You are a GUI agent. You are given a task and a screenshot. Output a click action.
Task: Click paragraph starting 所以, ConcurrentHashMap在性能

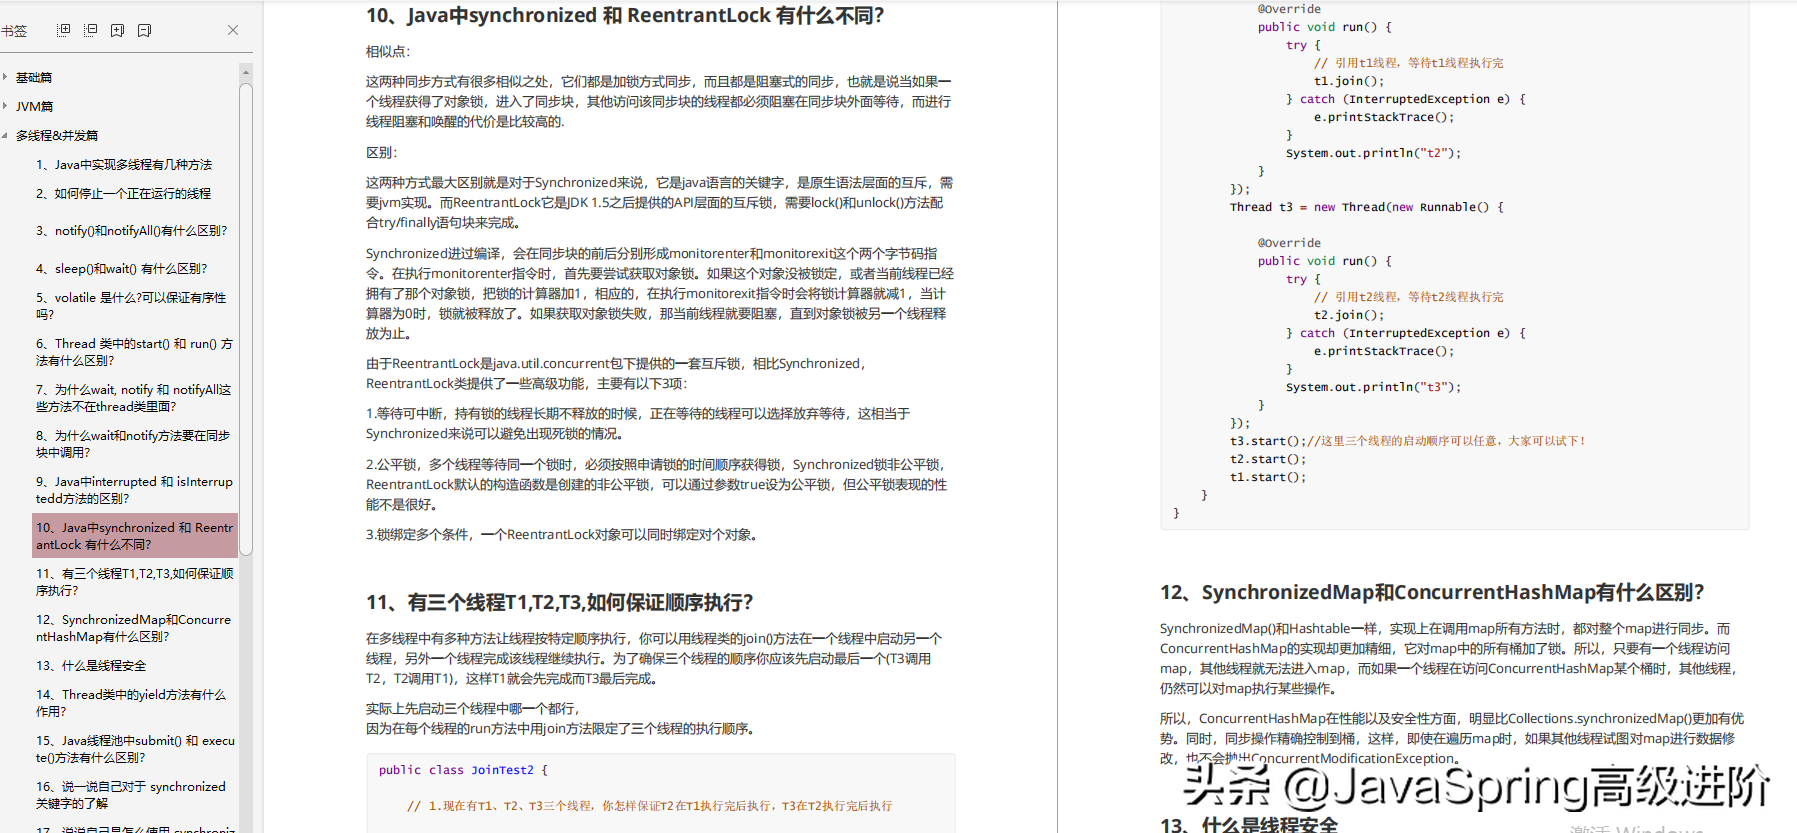click(1452, 738)
